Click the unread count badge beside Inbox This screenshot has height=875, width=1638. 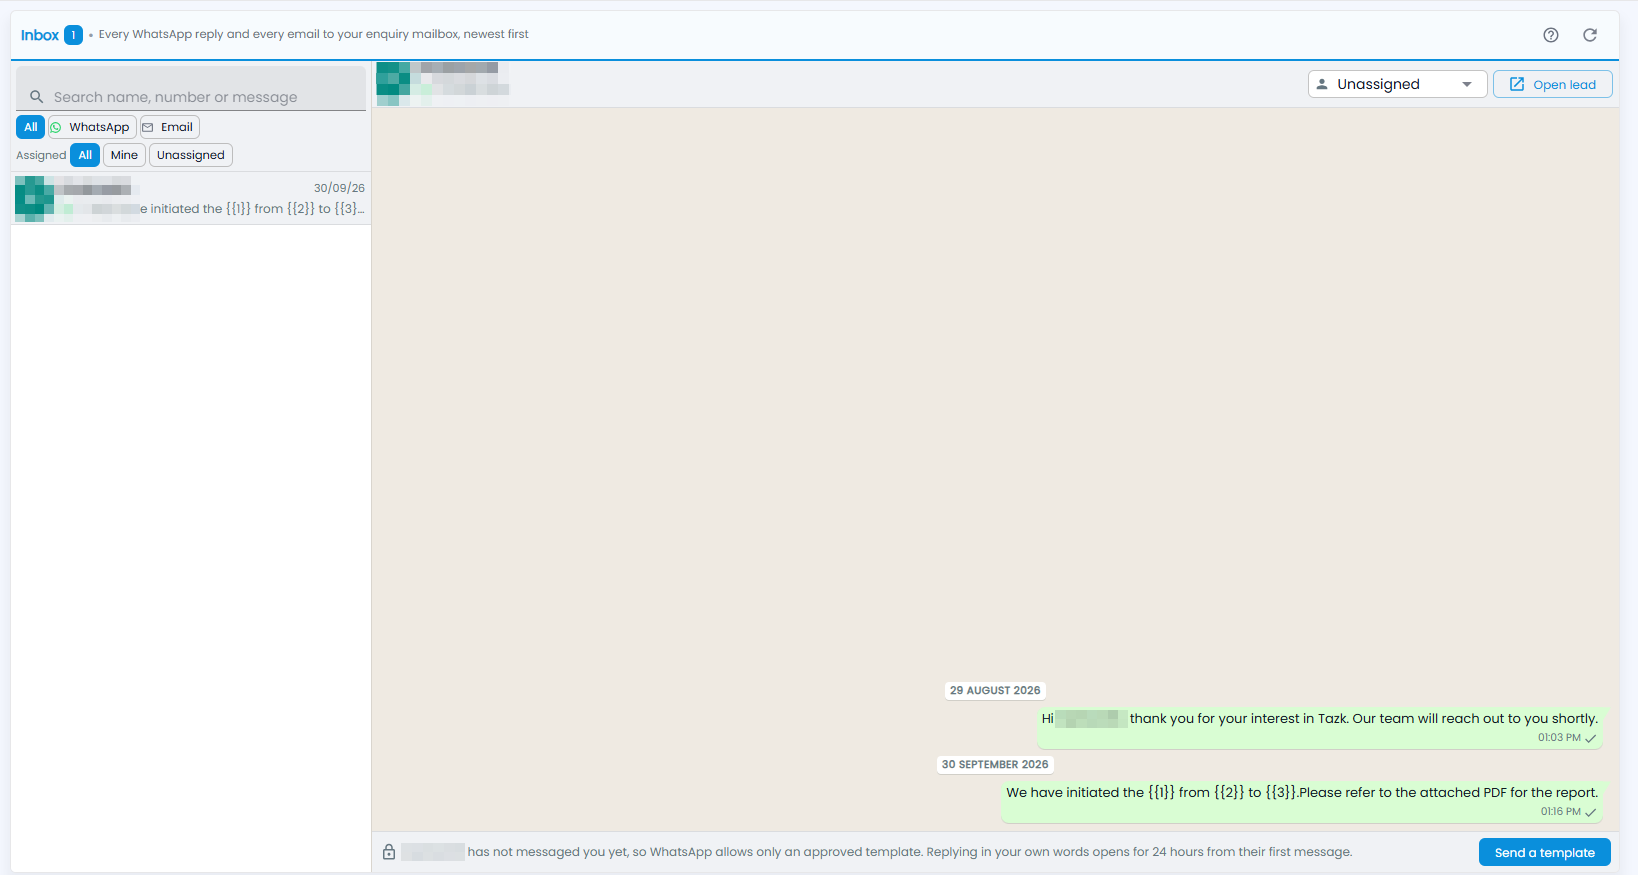(73, 35)
